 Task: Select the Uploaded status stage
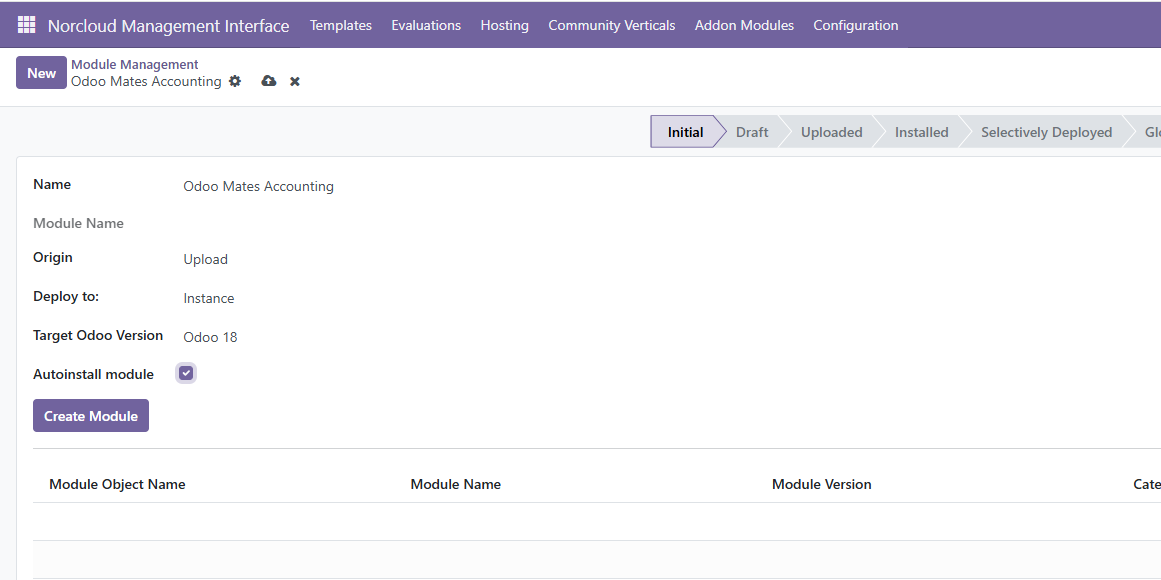pyautogui.click(x=832, y=132)
